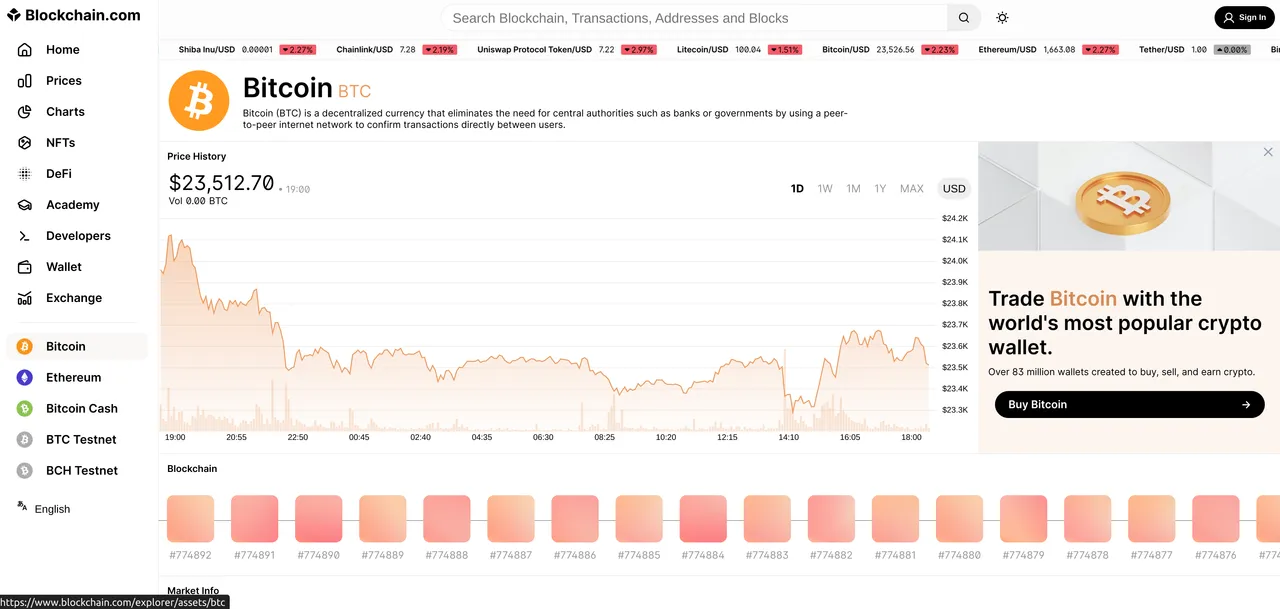The width and height of the screenshot is (1280, 609).
Task: Open block #774879 tile
Action: [1023, 519]
